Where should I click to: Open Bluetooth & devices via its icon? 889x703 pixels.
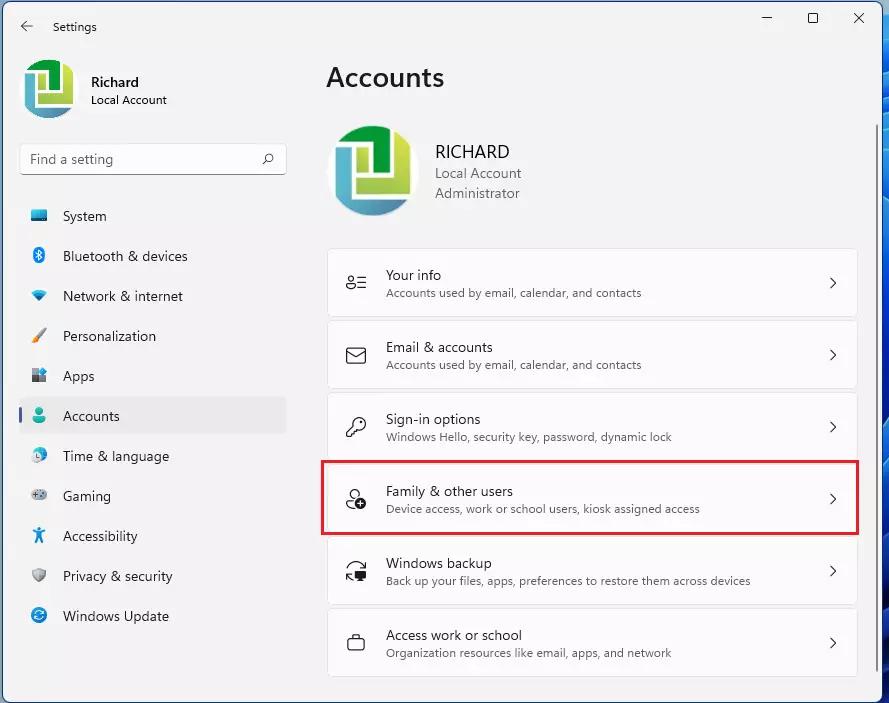click(x=39, y=256)
